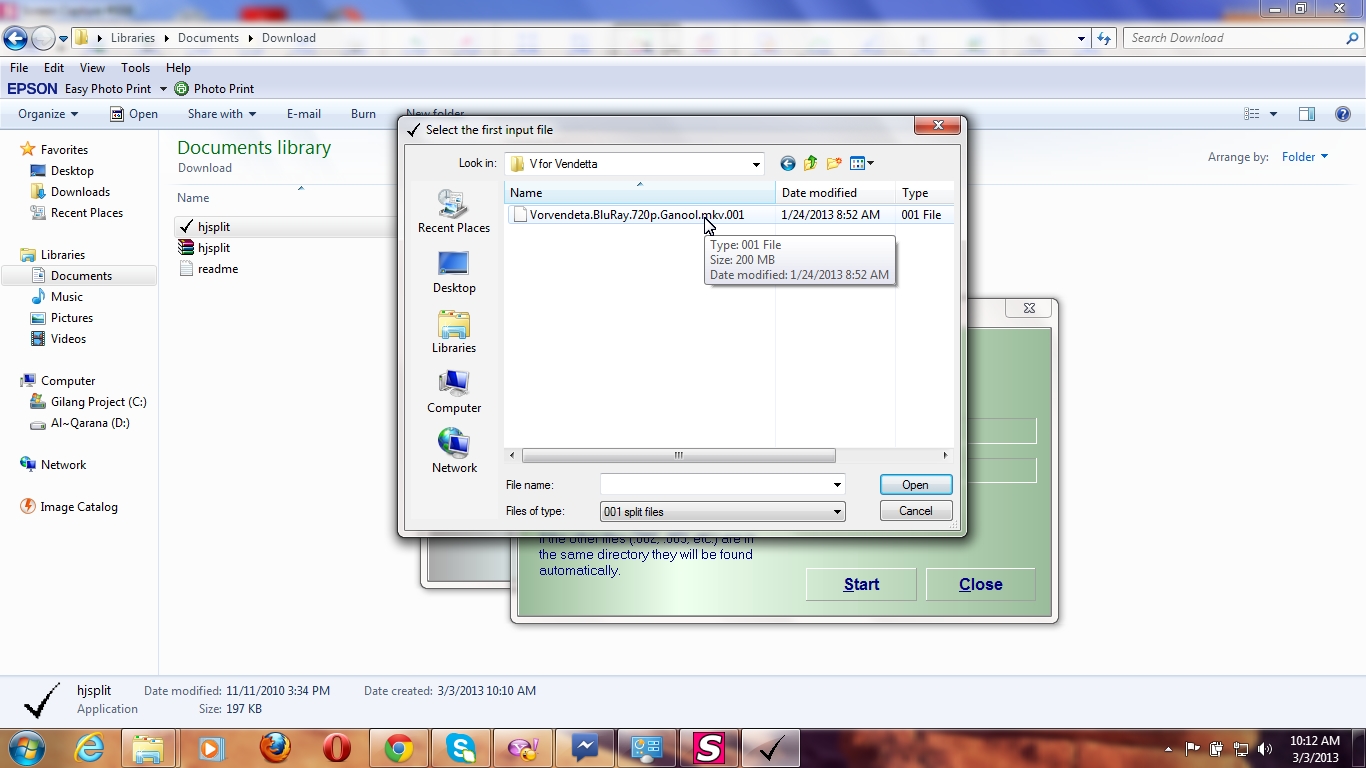Click Cancel in file dialog
This screenshot has height=768, width=1366.
pyautogui.click(x=915, y=511)
